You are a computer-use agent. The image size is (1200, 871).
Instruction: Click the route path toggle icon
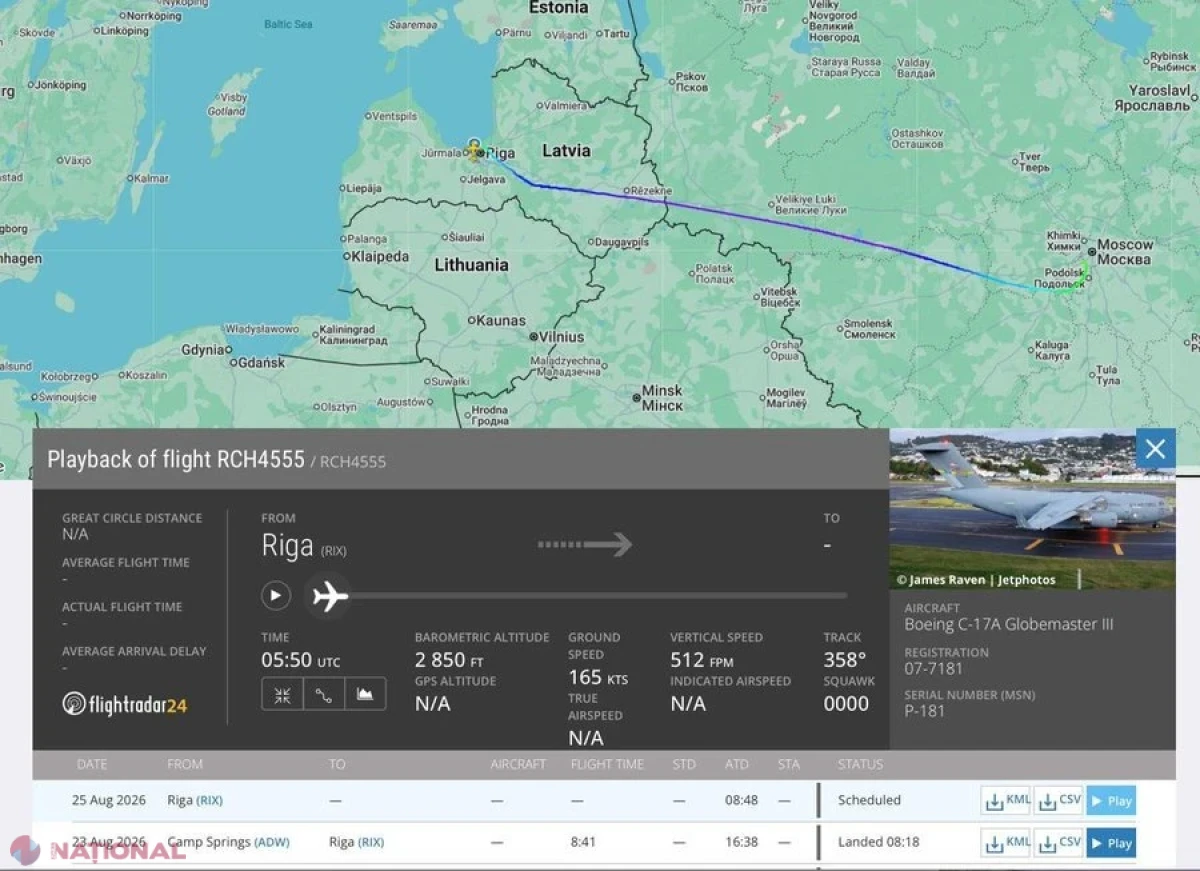[x=324, y=694]
